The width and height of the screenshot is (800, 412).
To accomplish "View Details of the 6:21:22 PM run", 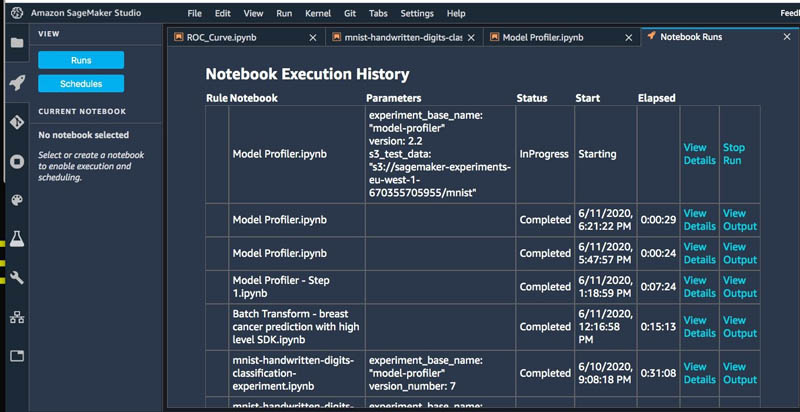I will point(699,220).
